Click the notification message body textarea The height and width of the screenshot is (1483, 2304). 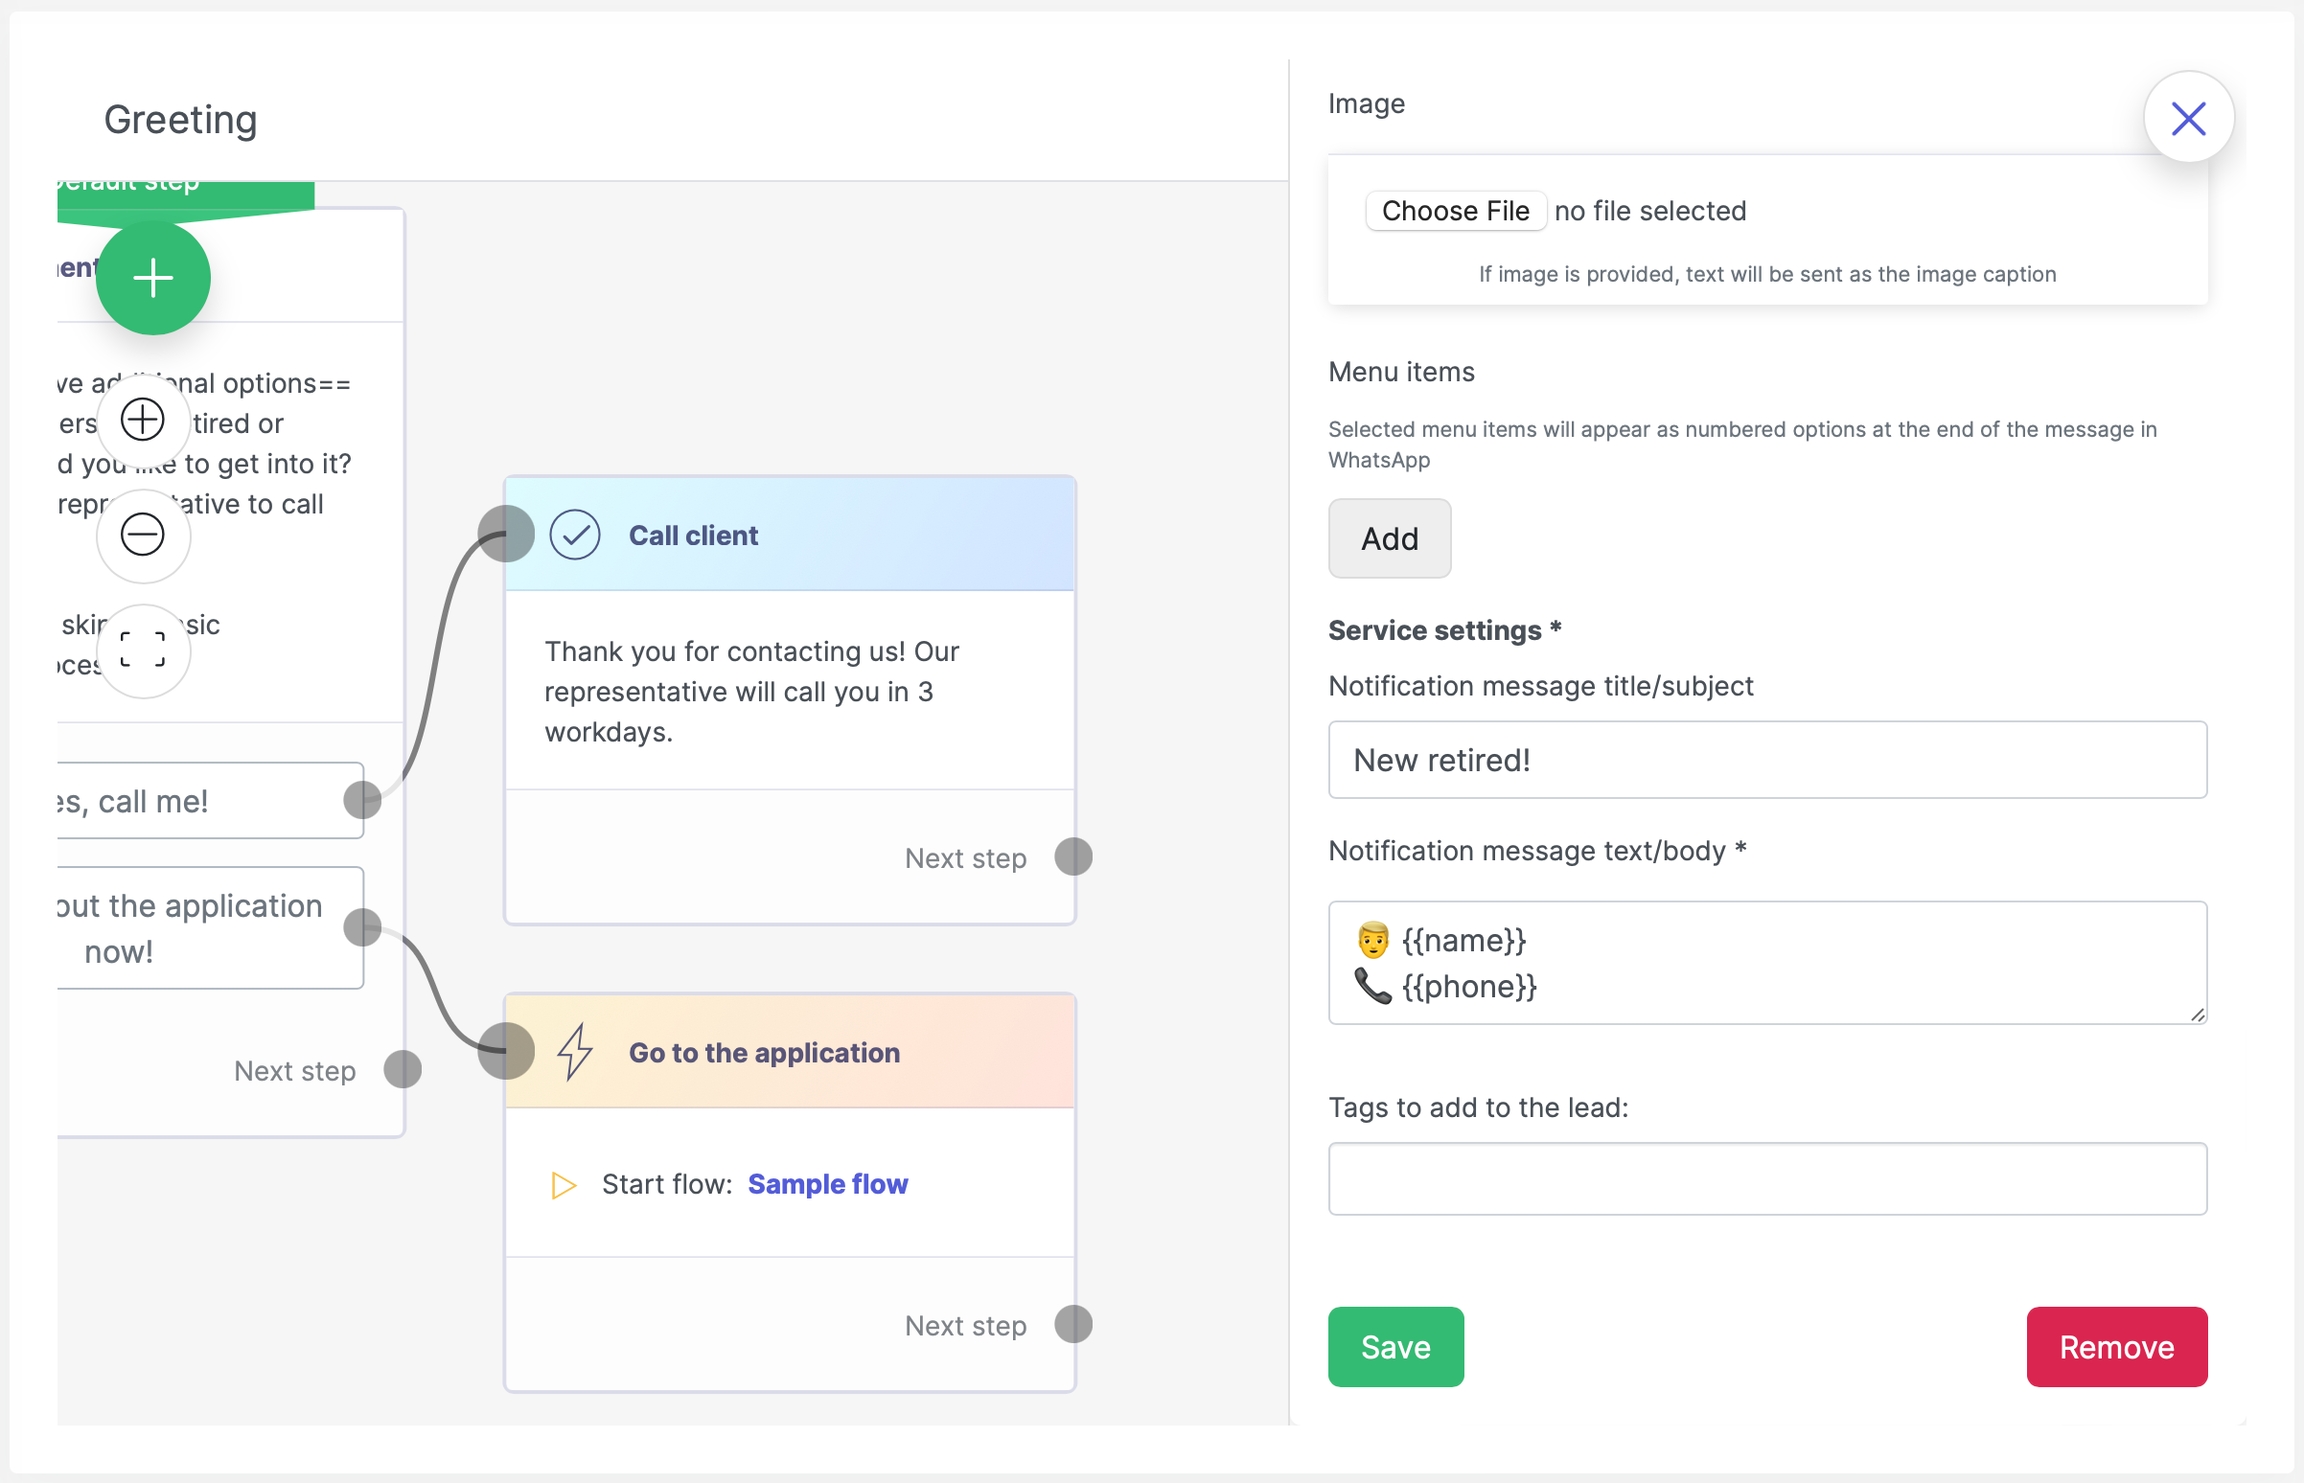click(1766, 962)
